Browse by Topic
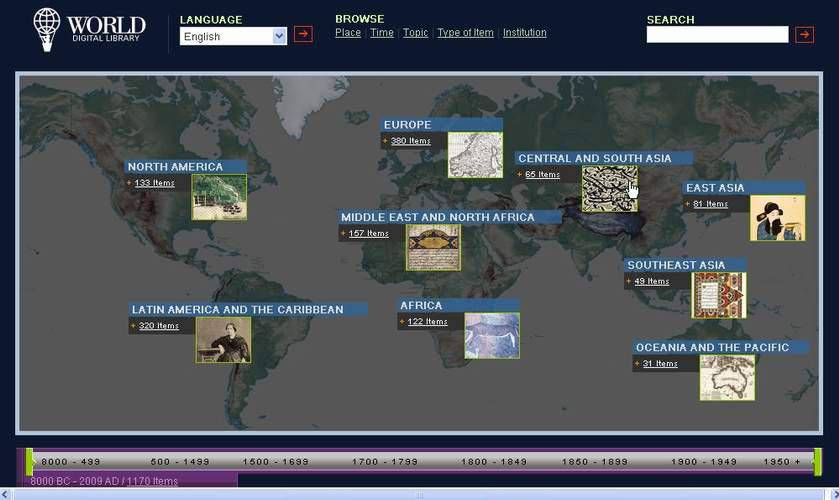 click(x=415, y=33)
